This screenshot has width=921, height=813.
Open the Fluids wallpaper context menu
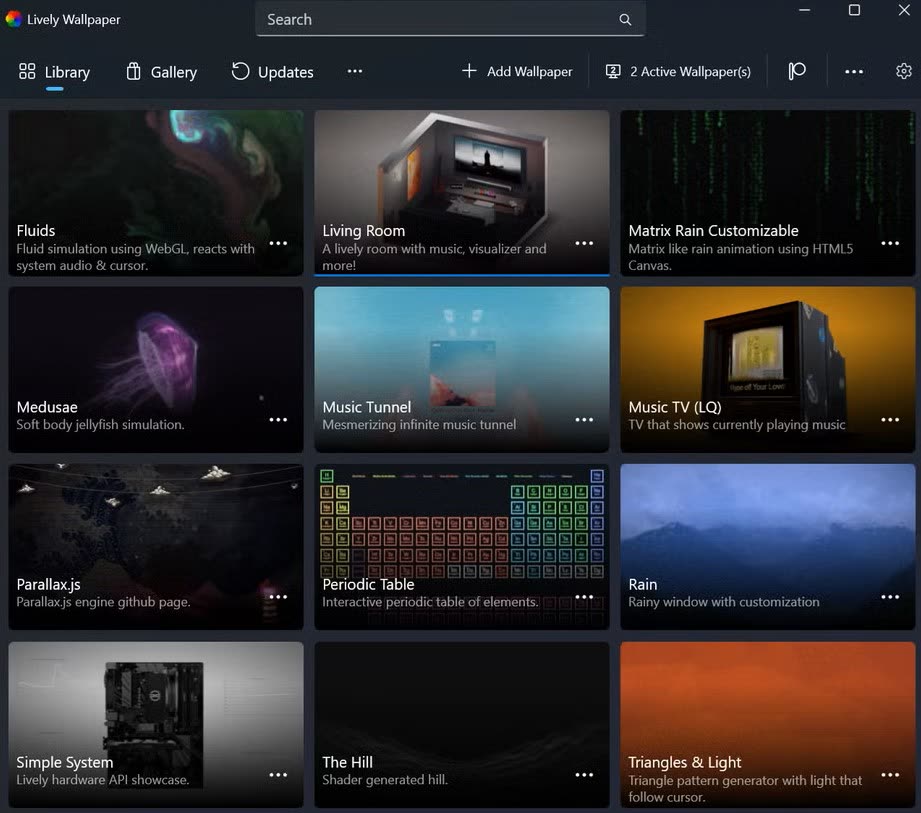click(278, 243)
